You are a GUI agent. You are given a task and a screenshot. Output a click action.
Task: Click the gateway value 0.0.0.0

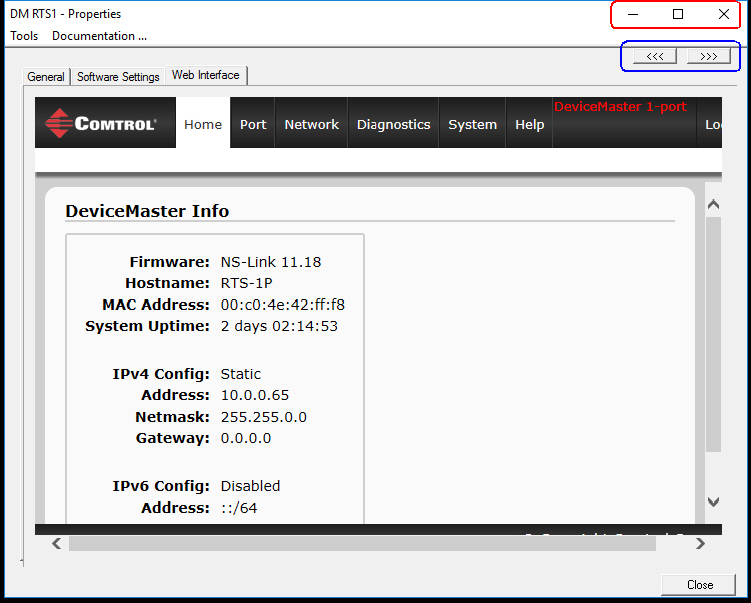[246, 438]
